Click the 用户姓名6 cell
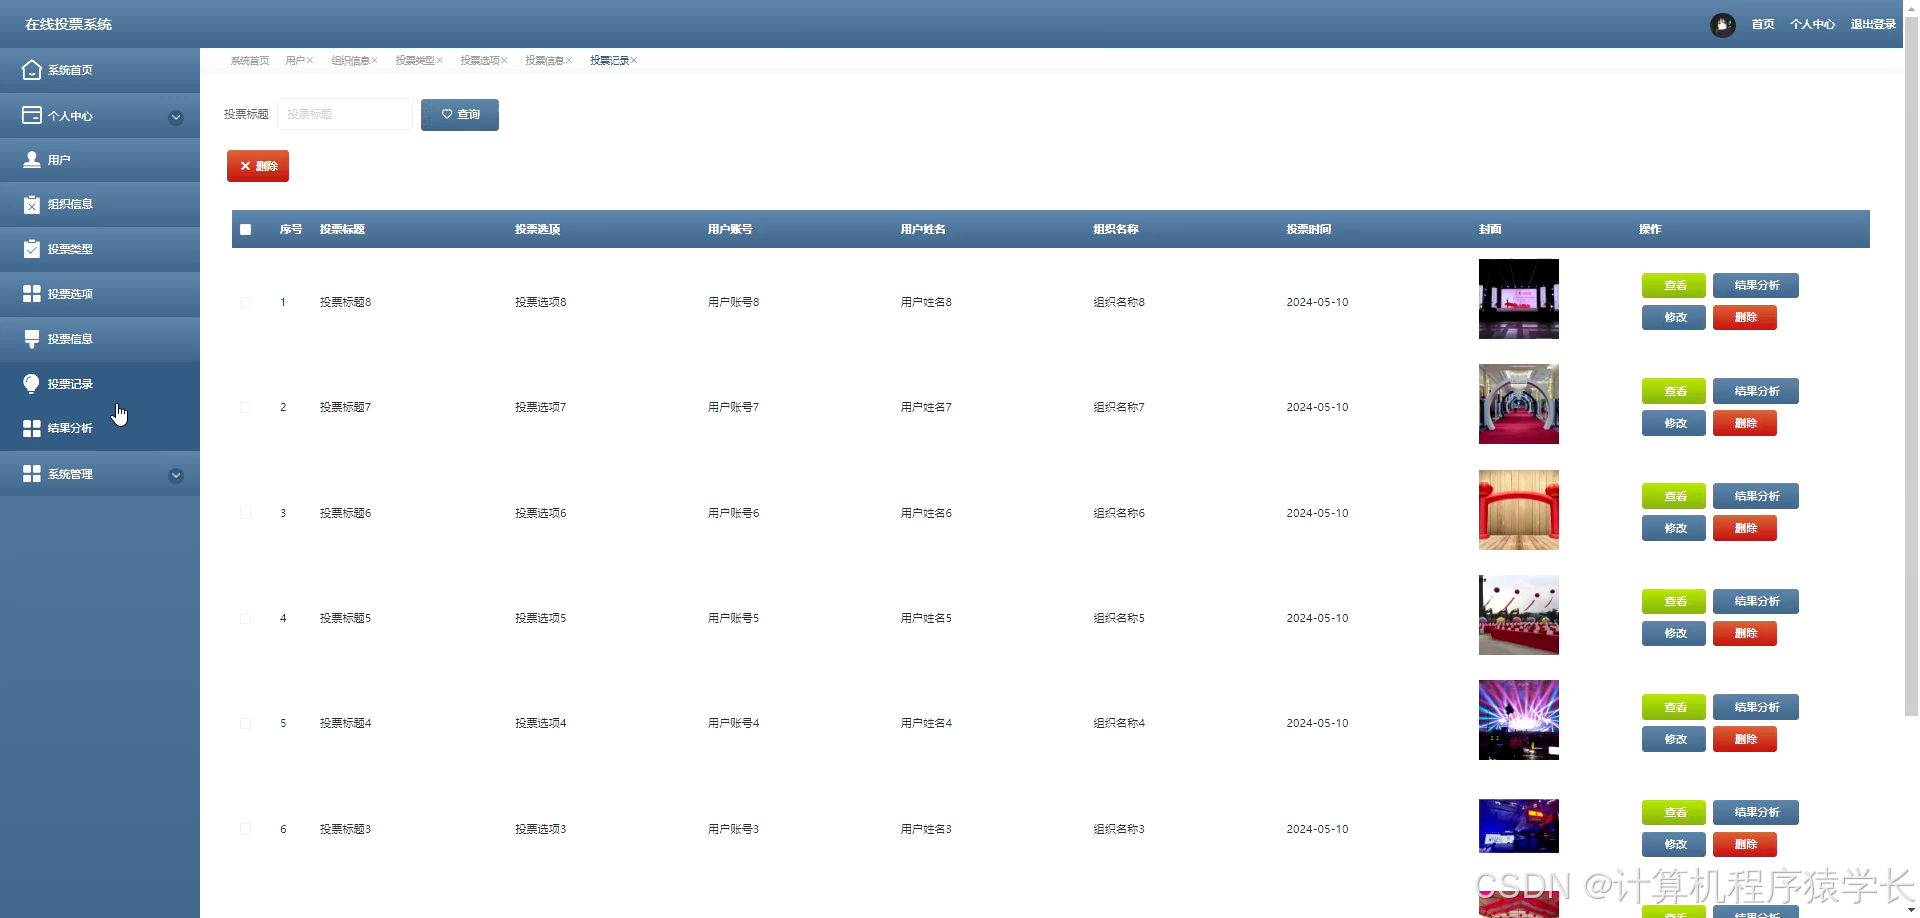 tap(926, 513)
